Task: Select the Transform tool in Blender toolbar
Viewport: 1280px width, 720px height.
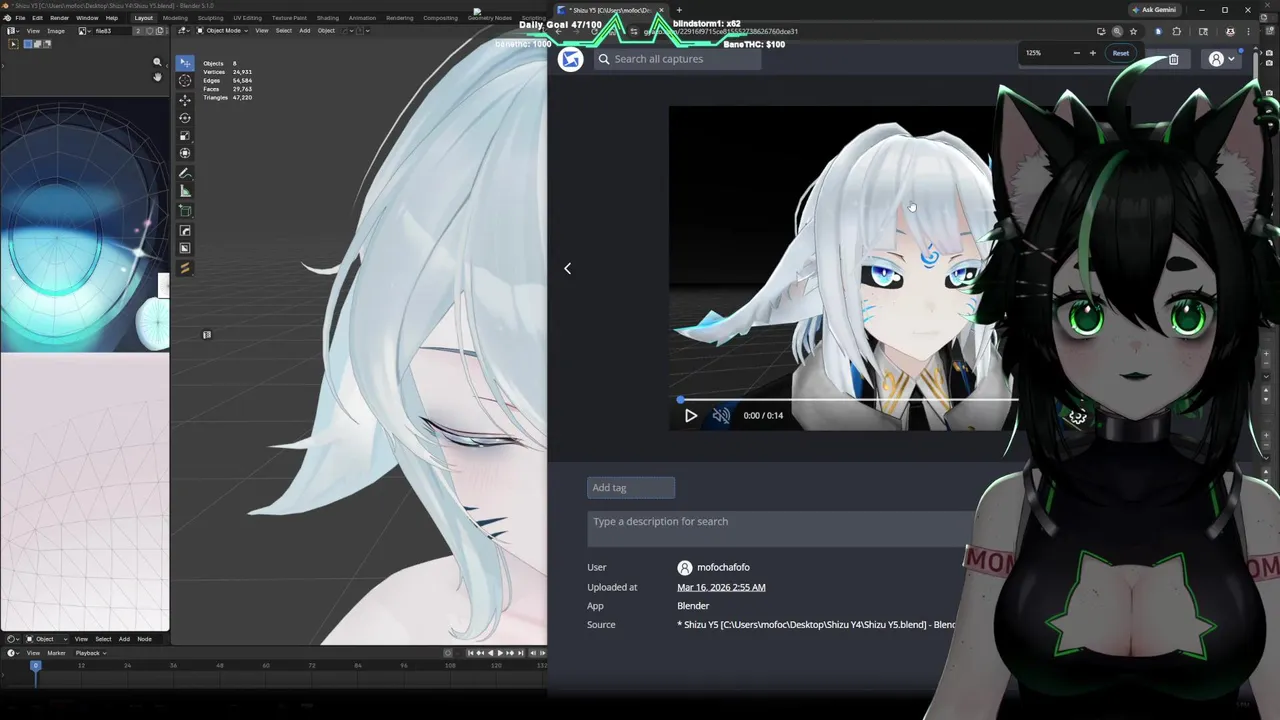Action: [185, 153]
